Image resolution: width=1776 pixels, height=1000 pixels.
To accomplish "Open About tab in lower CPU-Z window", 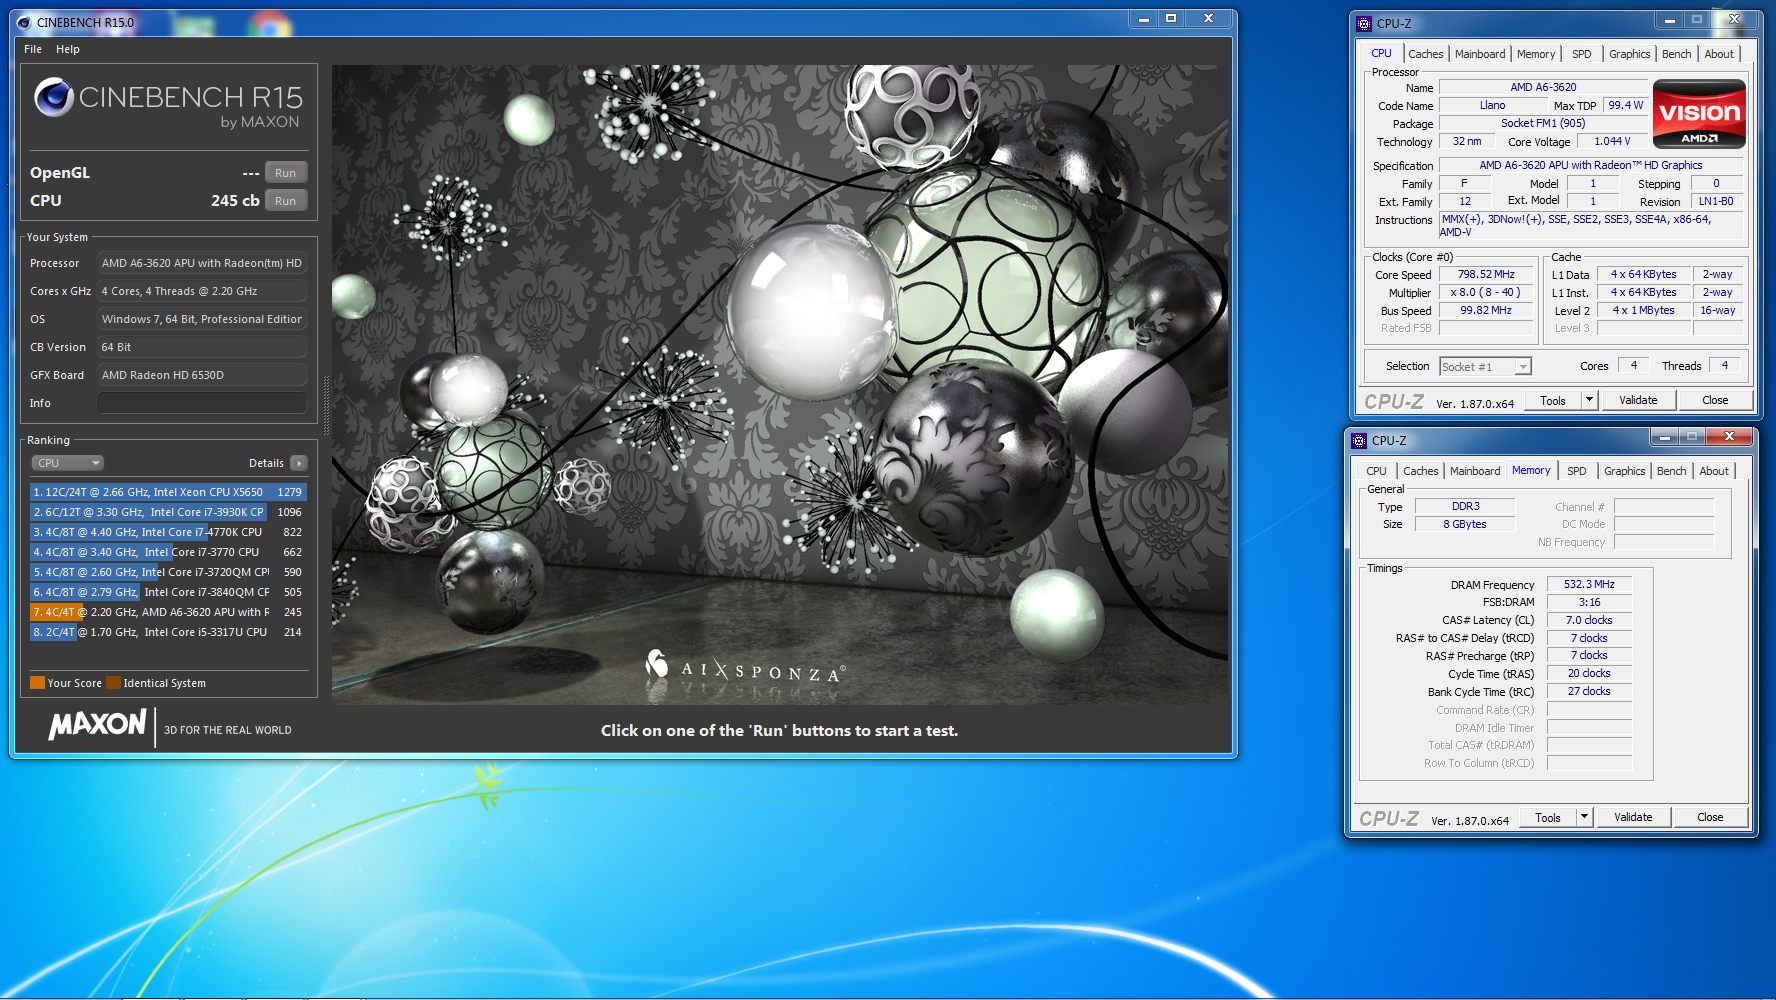I will pyautogui.click(x=1714, y=471).
